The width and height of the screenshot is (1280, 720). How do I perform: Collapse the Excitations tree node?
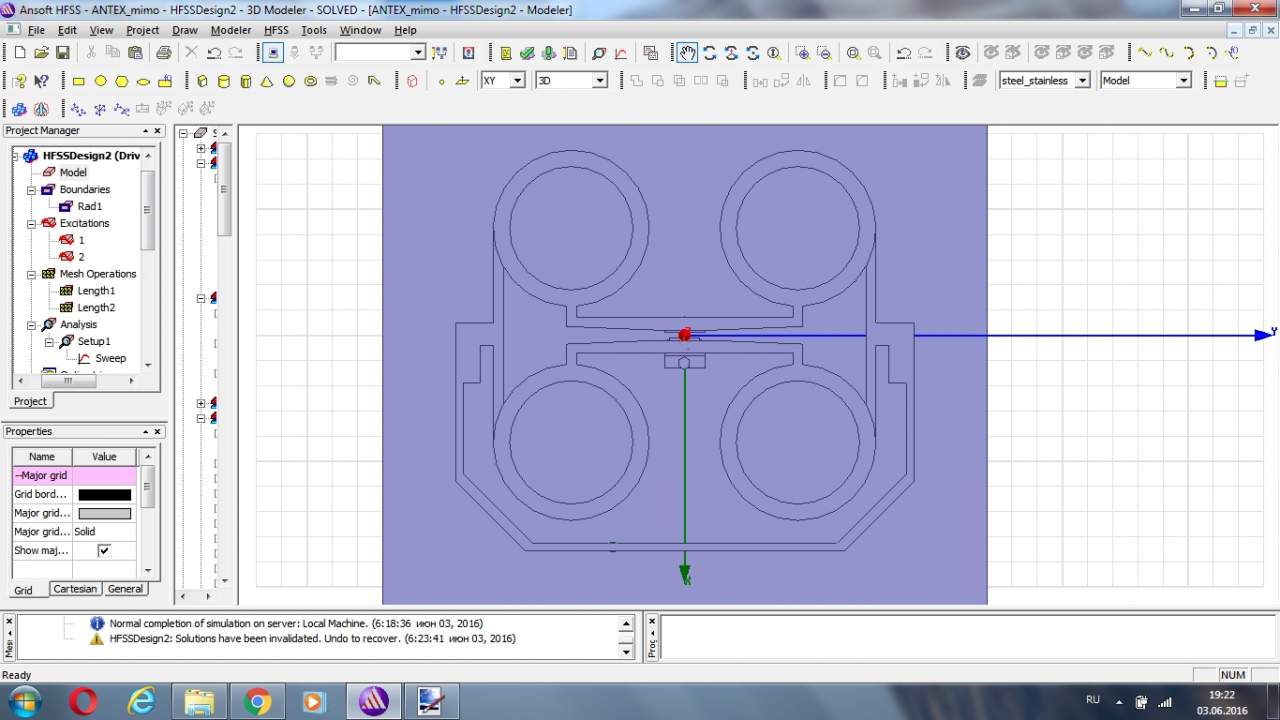32,223
